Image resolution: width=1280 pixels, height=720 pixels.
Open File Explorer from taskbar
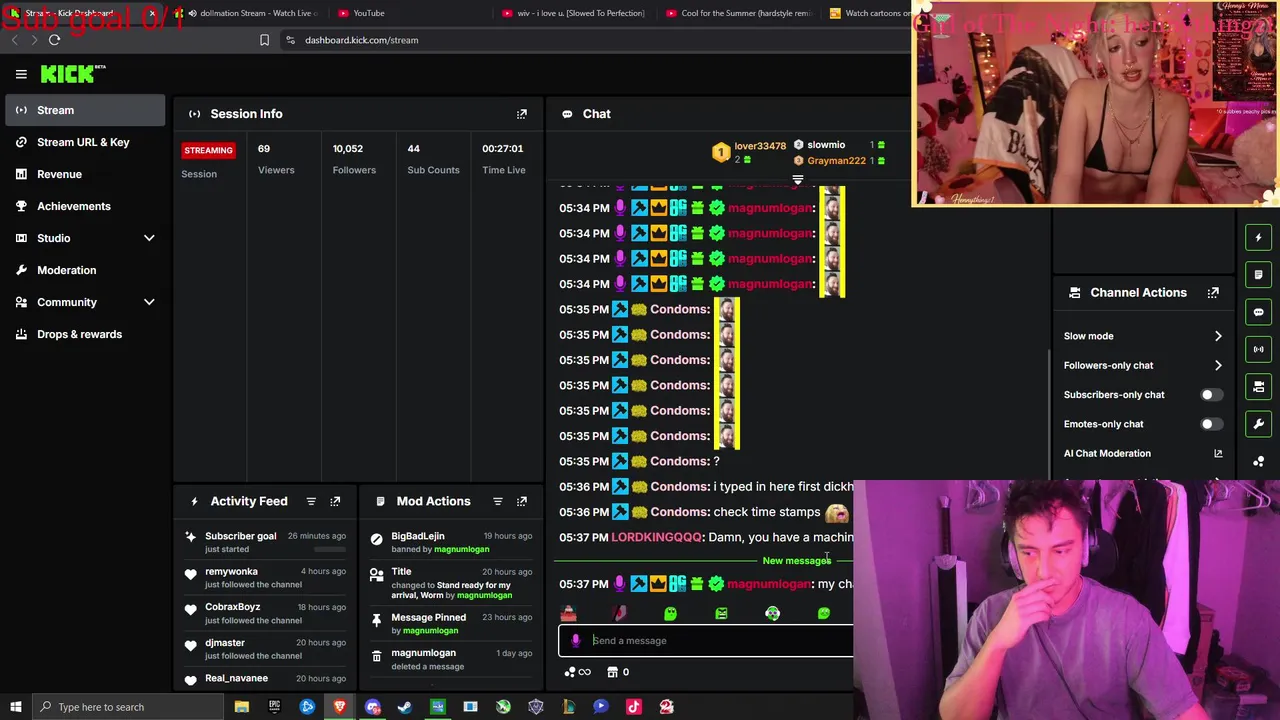click(x=241, y=707)
